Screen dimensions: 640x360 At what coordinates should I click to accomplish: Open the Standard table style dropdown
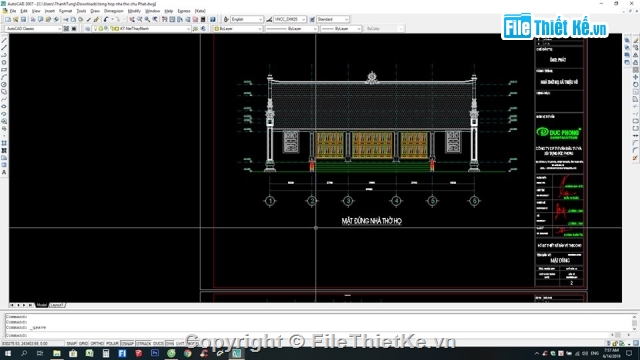click(333, 19)
